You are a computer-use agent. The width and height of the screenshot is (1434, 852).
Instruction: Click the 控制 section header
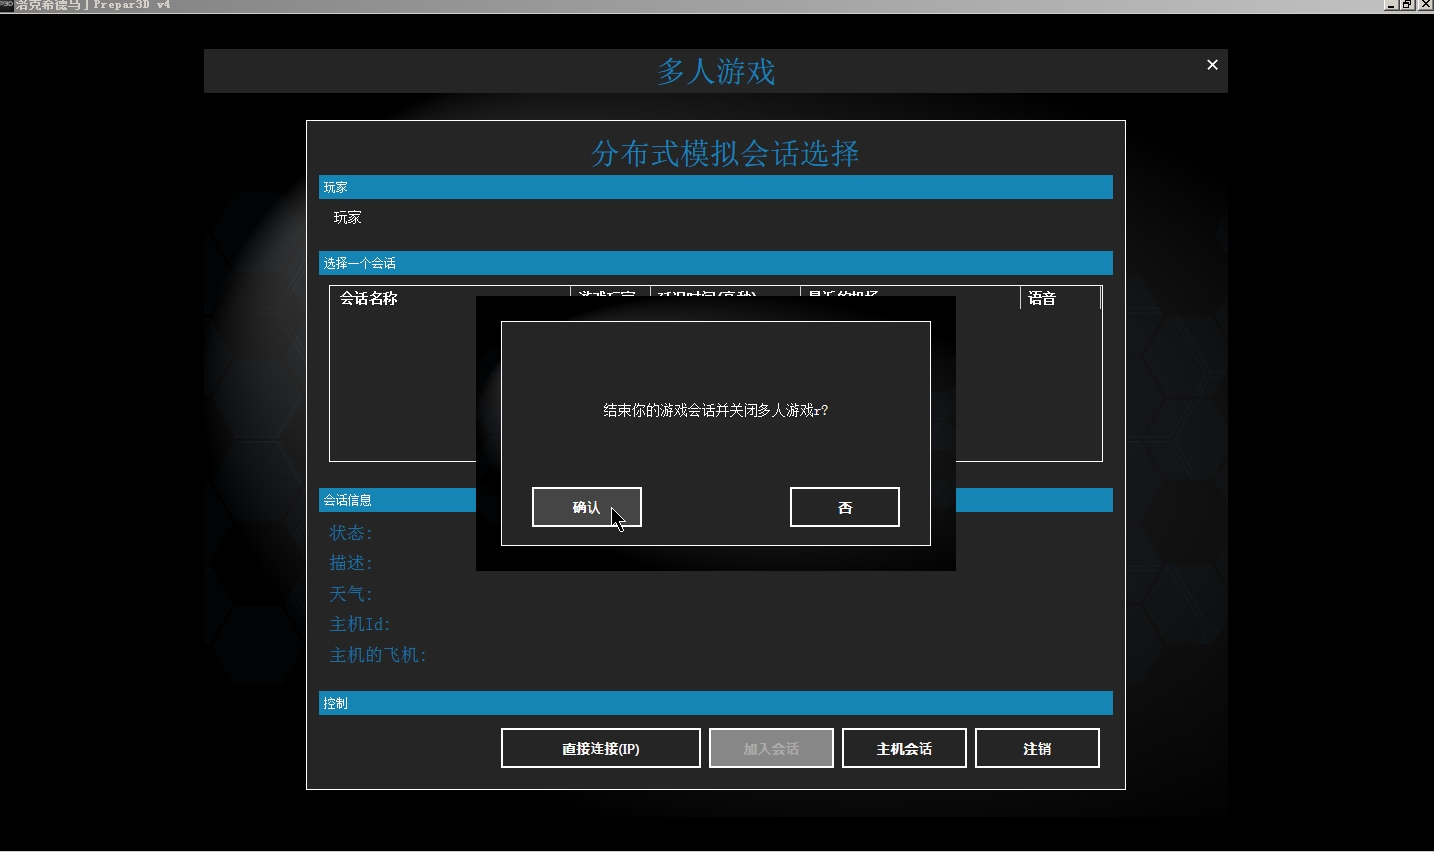[x=716, y=703]
